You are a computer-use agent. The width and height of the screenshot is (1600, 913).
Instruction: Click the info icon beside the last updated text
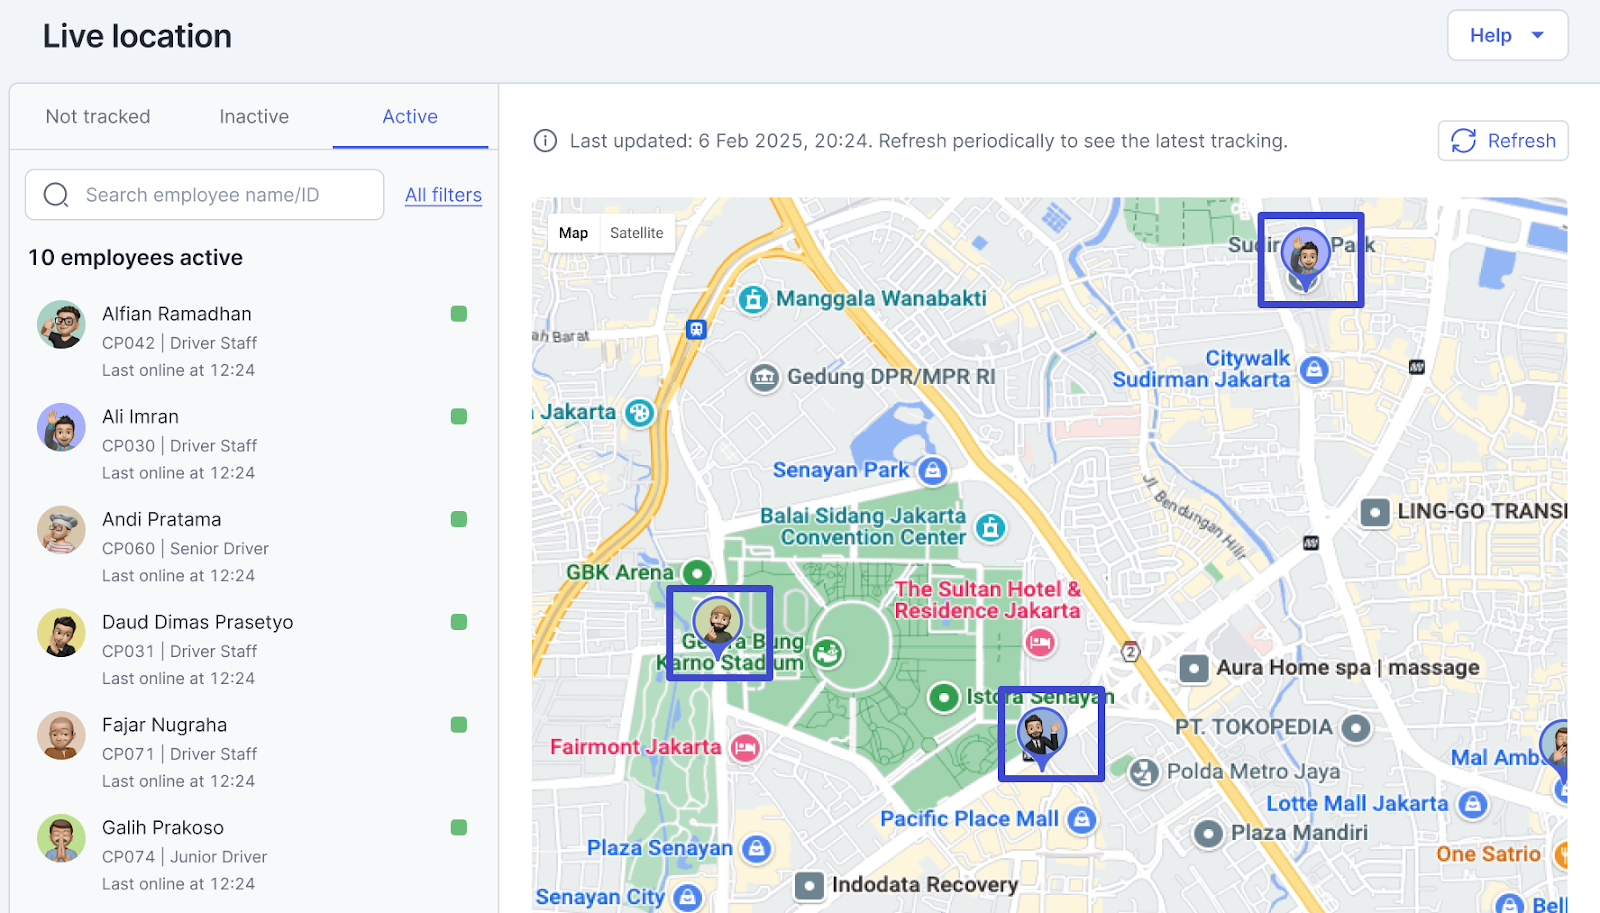pos(544,141)
